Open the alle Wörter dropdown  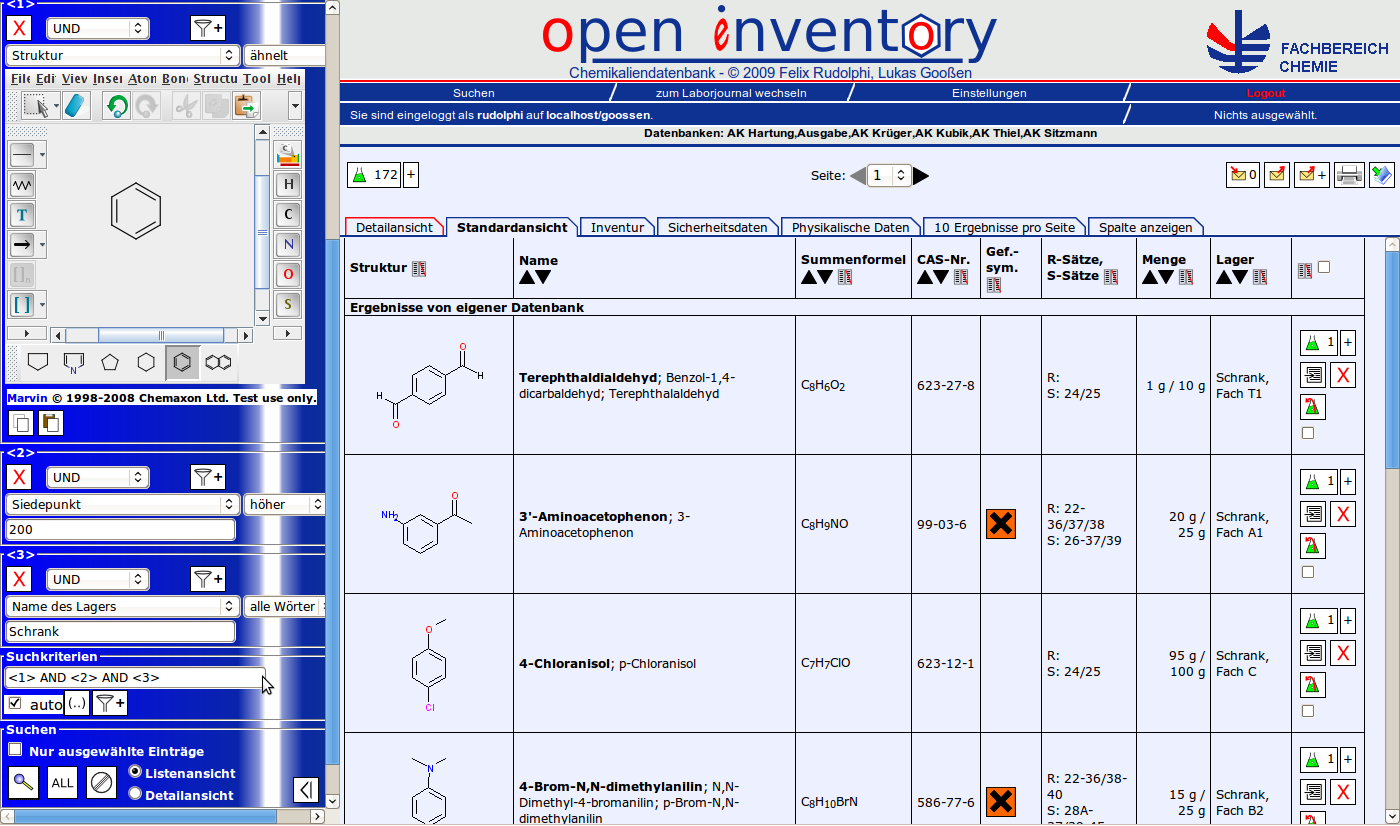coord(285,606)
